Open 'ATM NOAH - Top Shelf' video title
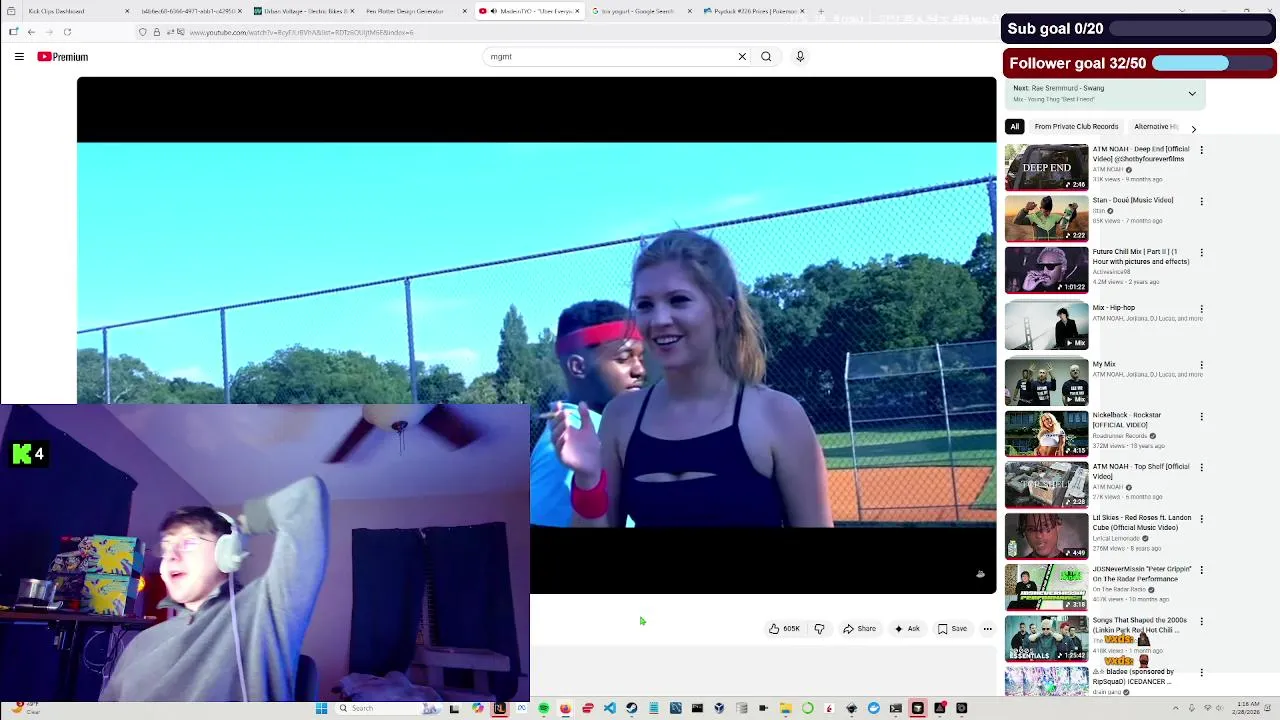This screenshot has width=1280, height=720. (1140, 471)
